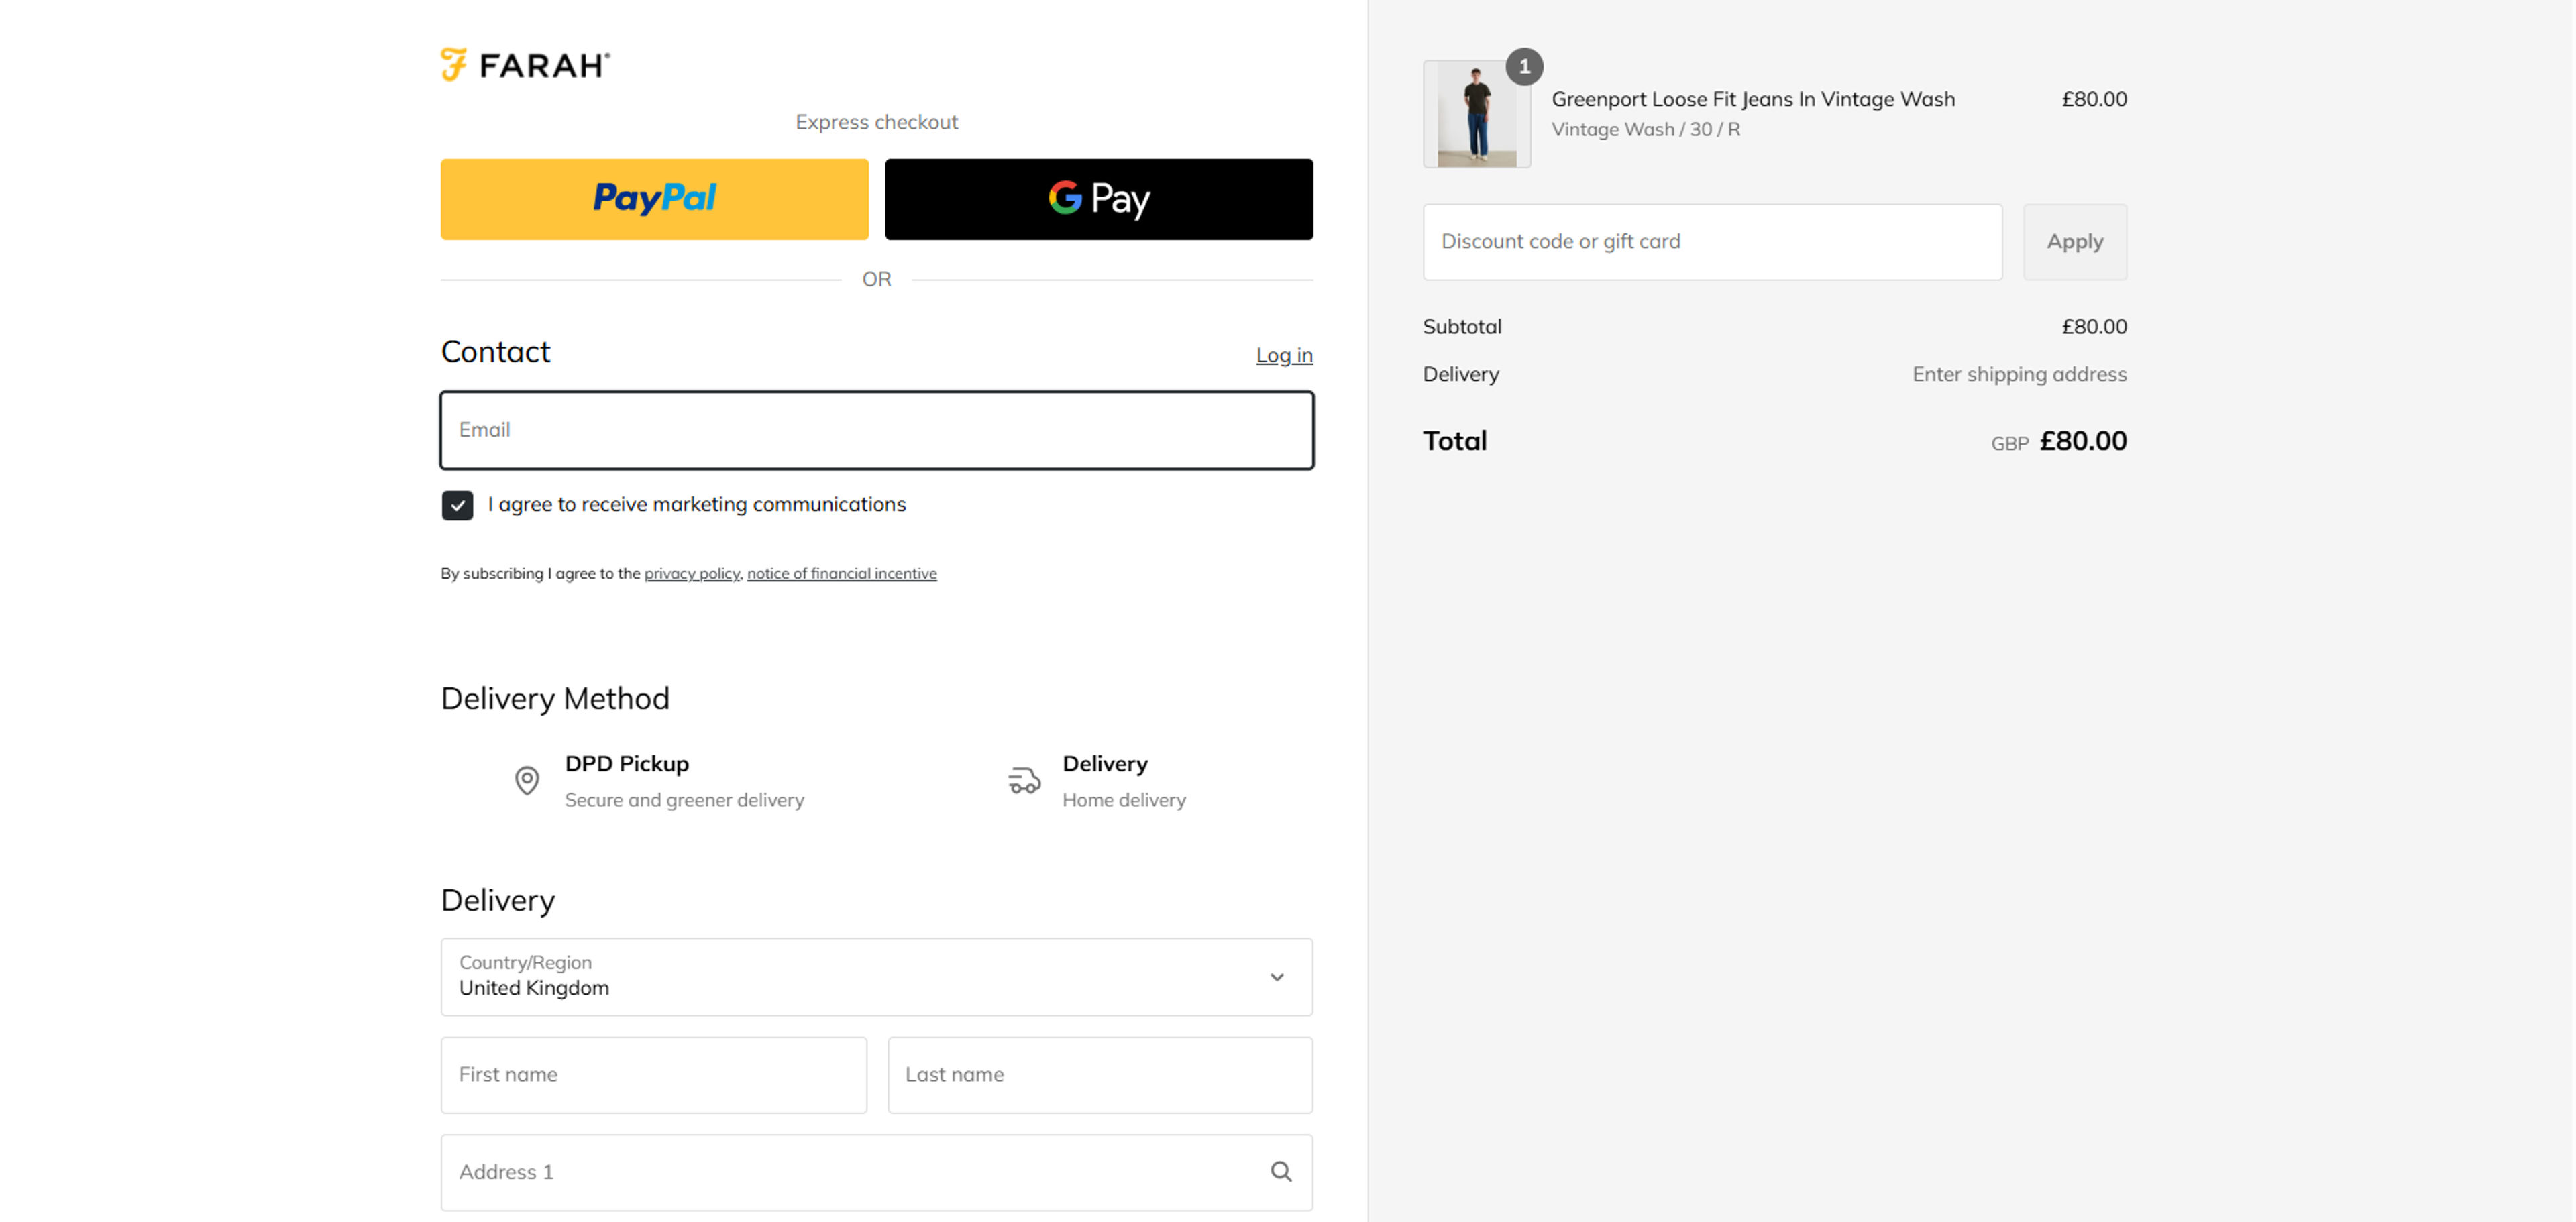Click the Country/Region chevron arrow
The height and width of the screenshot is (1222, 2576).
pyautogui.click(x=1277, y=977)
